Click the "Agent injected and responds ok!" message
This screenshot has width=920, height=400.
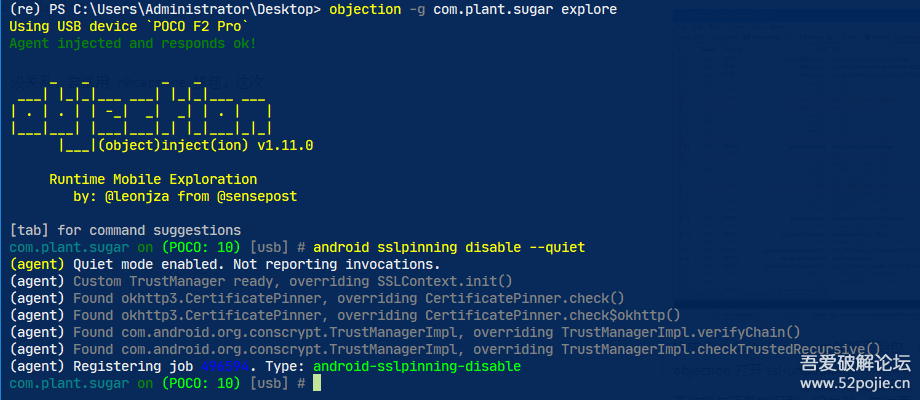coord(132,43)
